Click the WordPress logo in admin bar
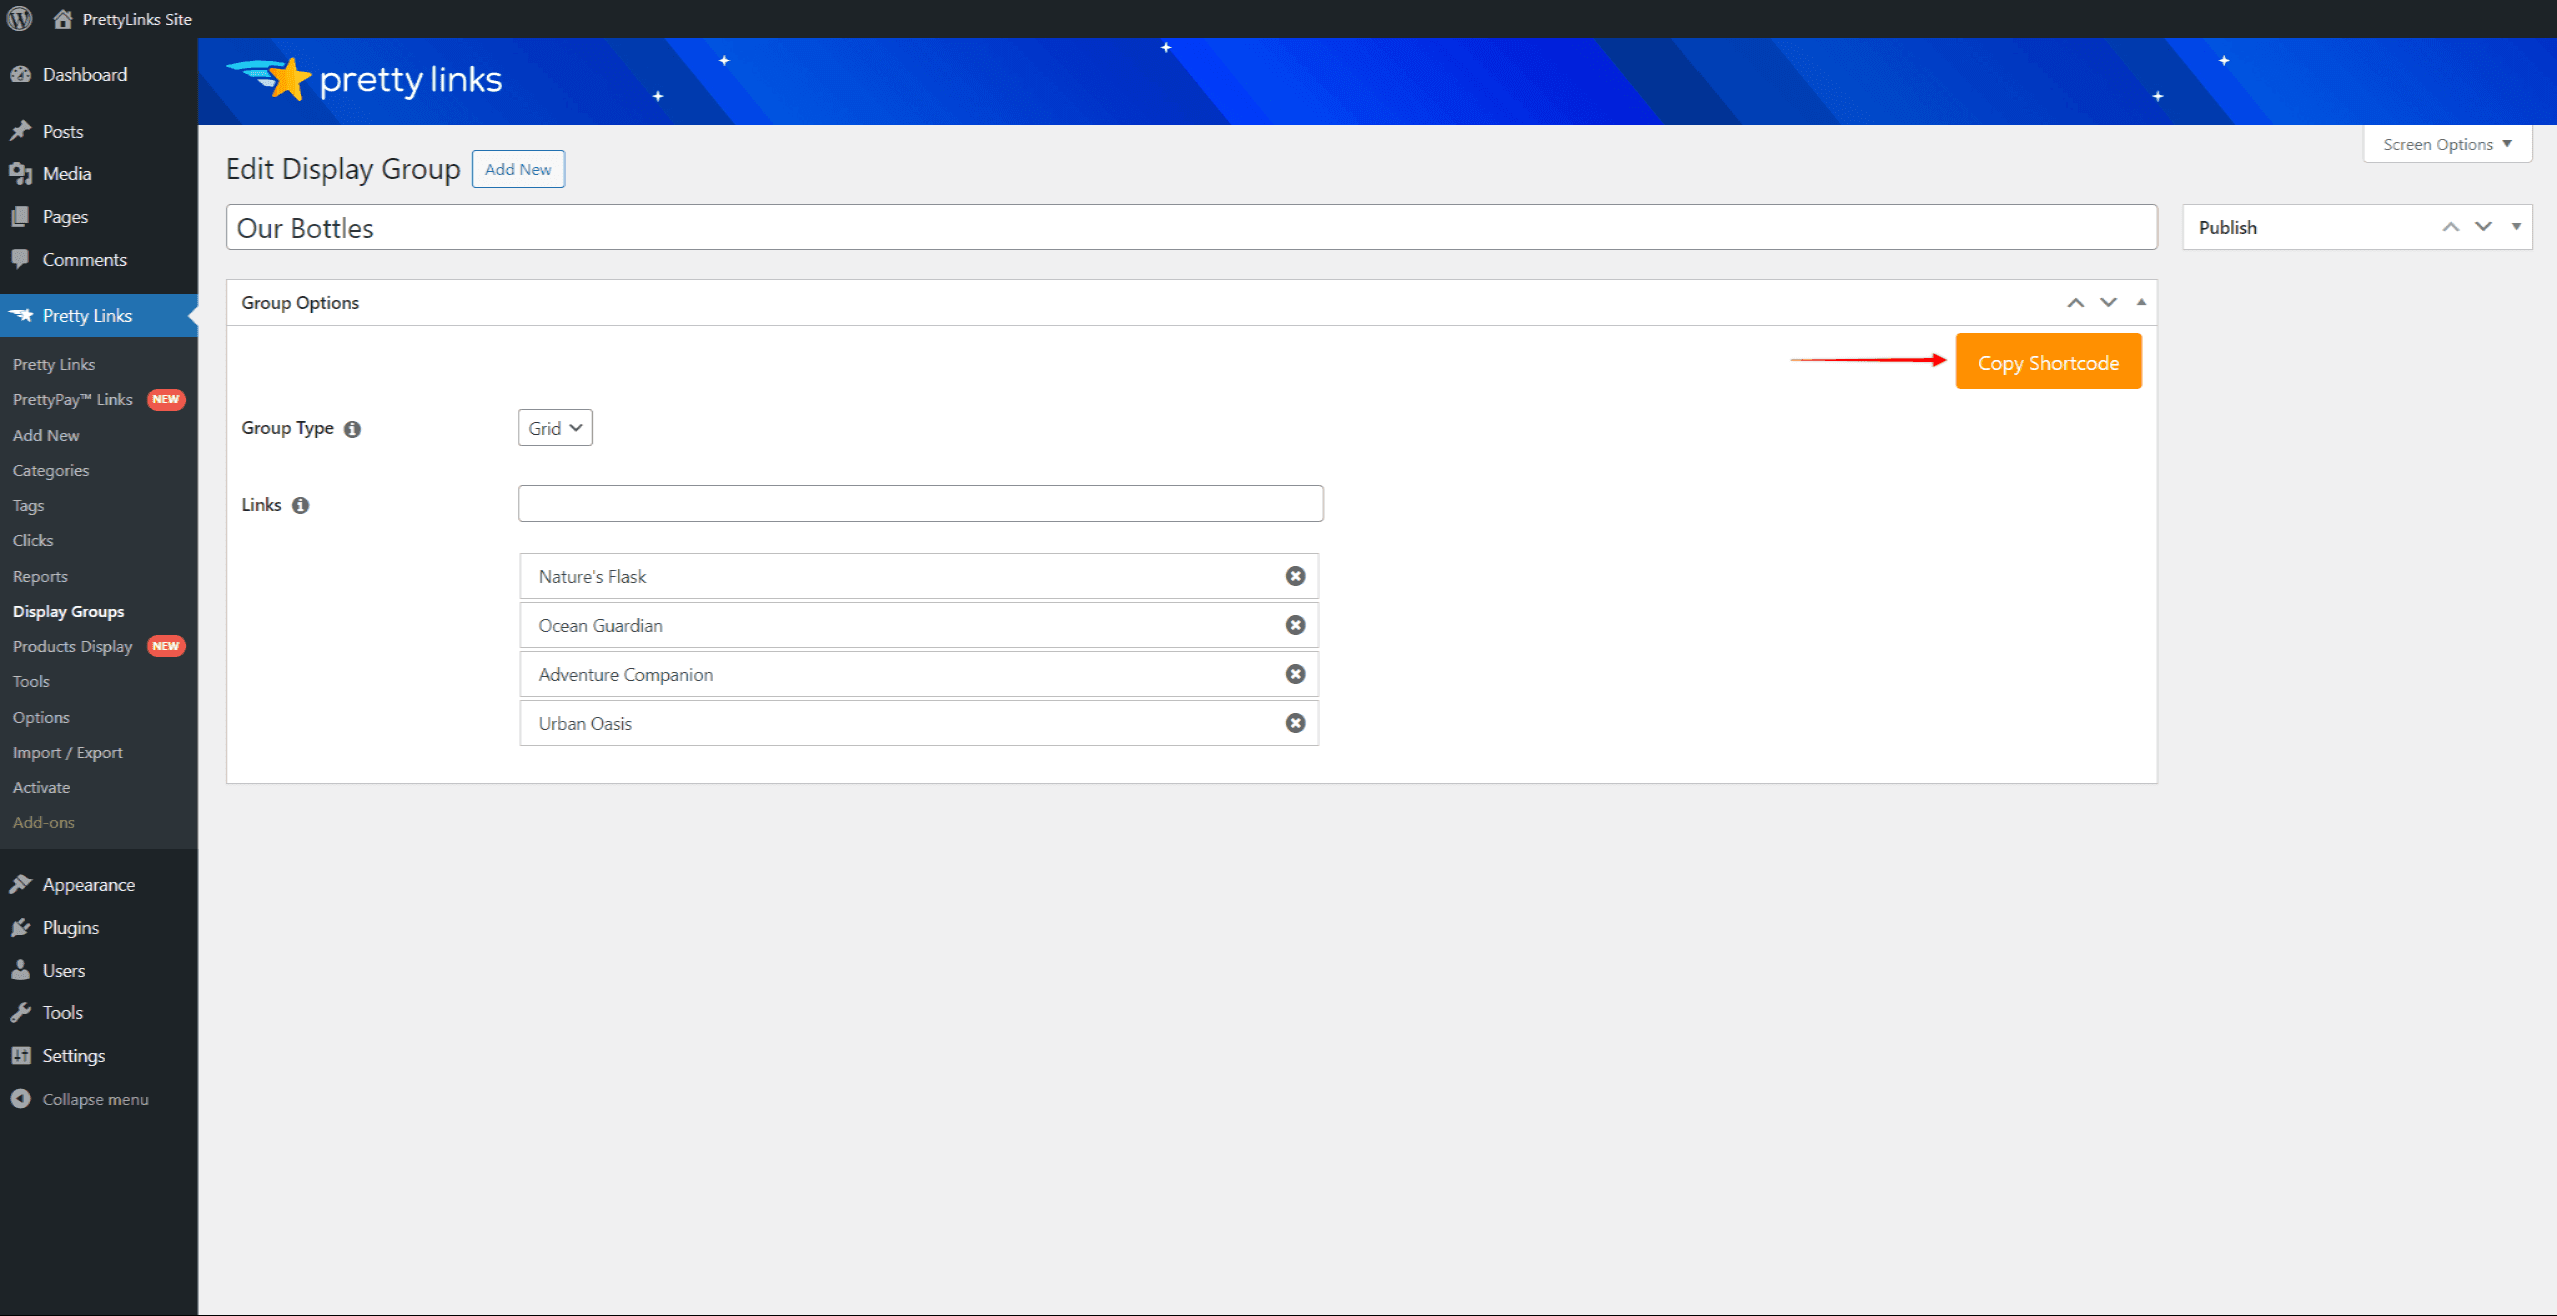 [19, 19]
